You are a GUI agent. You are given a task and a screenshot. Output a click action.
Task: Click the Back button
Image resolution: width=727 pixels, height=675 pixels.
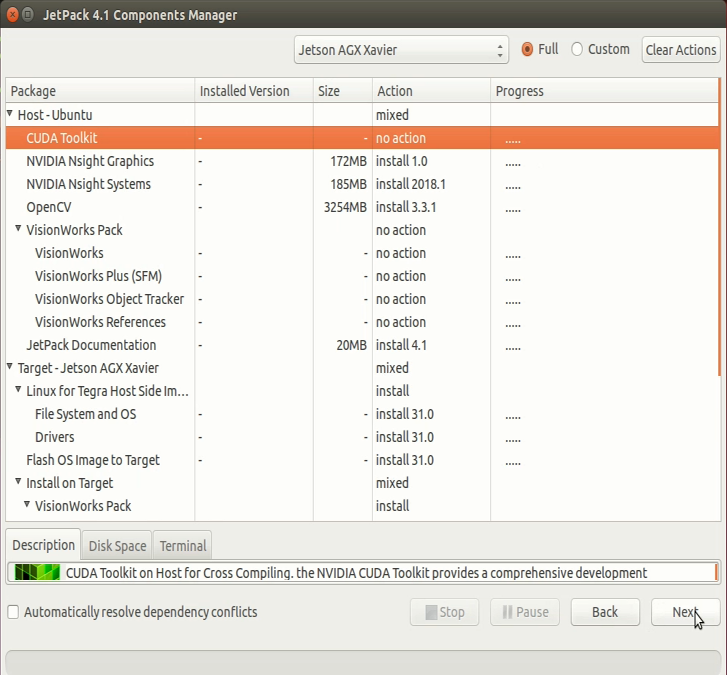[x=604, y=612]
